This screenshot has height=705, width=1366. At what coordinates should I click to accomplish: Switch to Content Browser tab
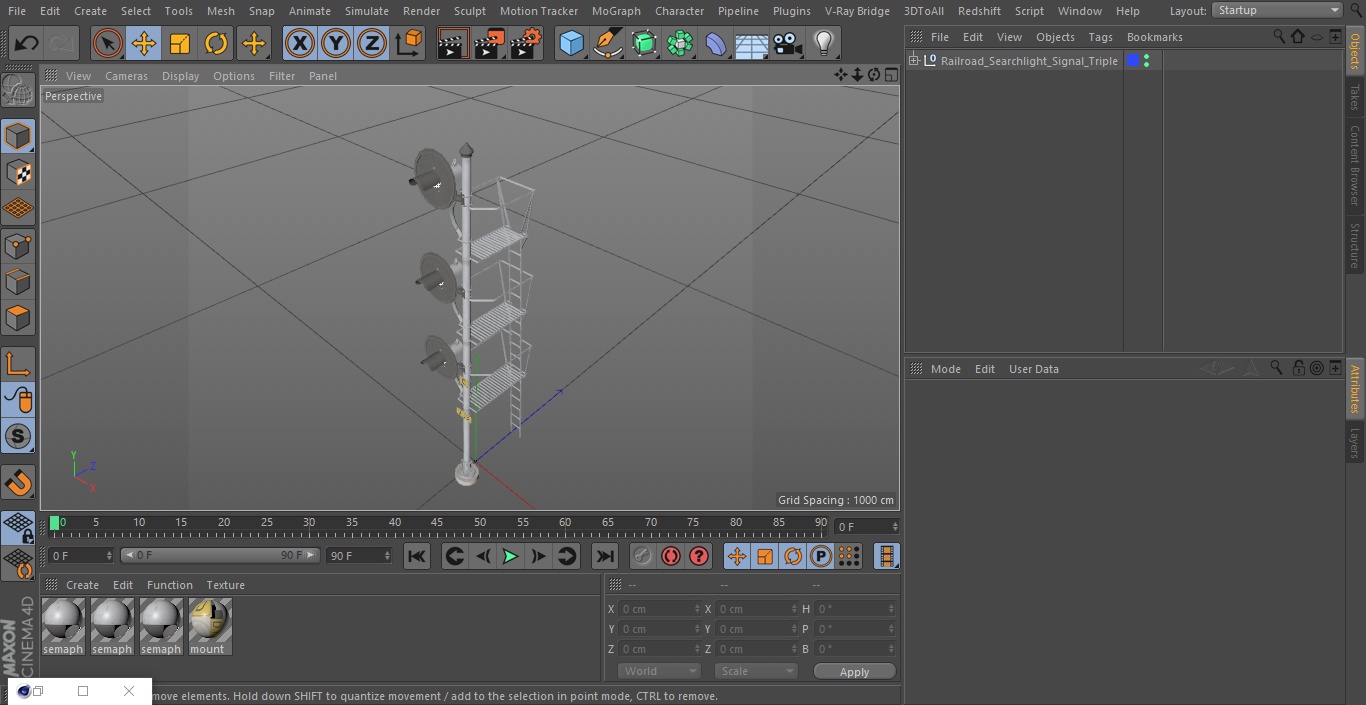click(1355, 165)
